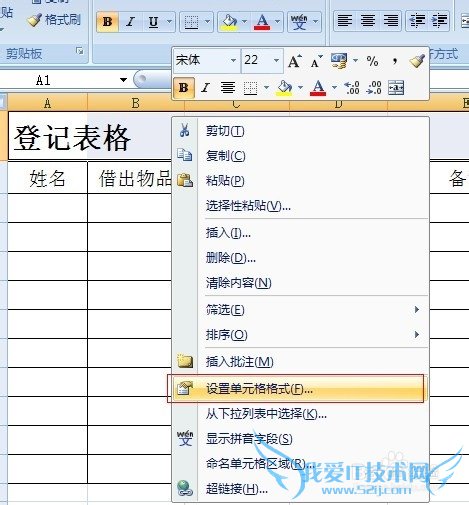Image resolution: width=469 pixels, height=505 pixels.
Task: Apply percent style in mini toolbar
Action: [372, 61]
